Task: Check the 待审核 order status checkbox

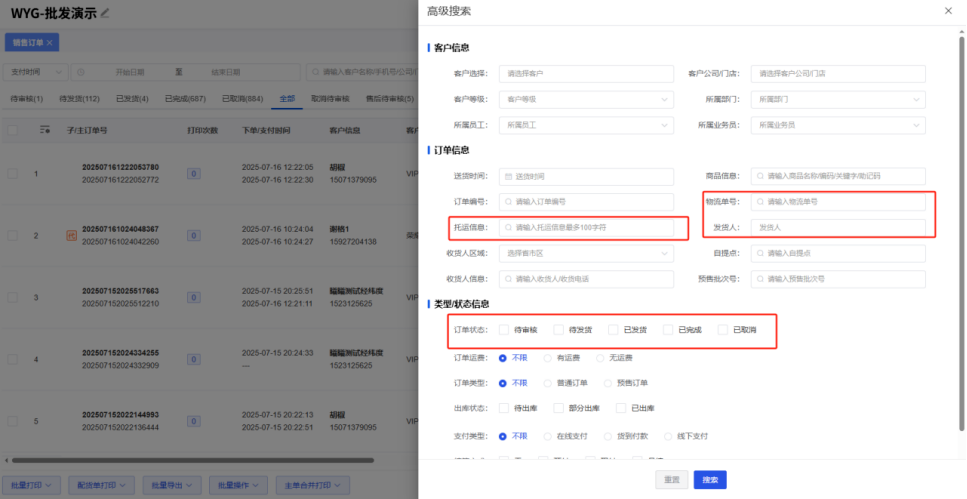Action: click(504, 330)
